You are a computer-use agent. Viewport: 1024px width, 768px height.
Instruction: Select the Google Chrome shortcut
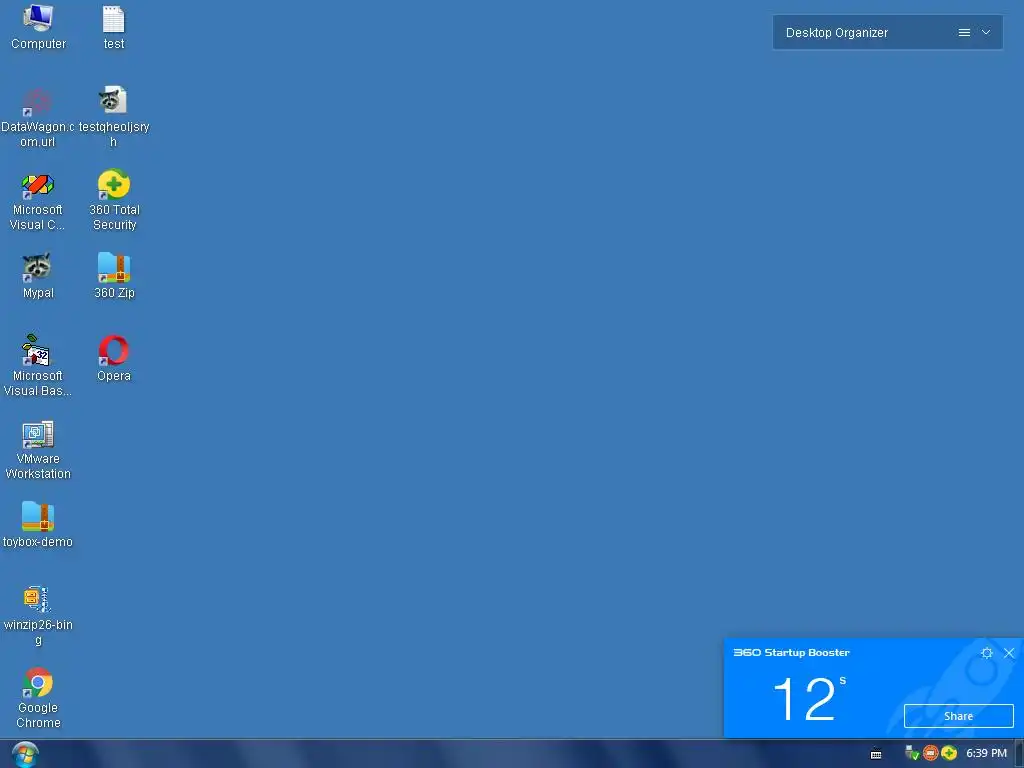click(x=37, y=698)
